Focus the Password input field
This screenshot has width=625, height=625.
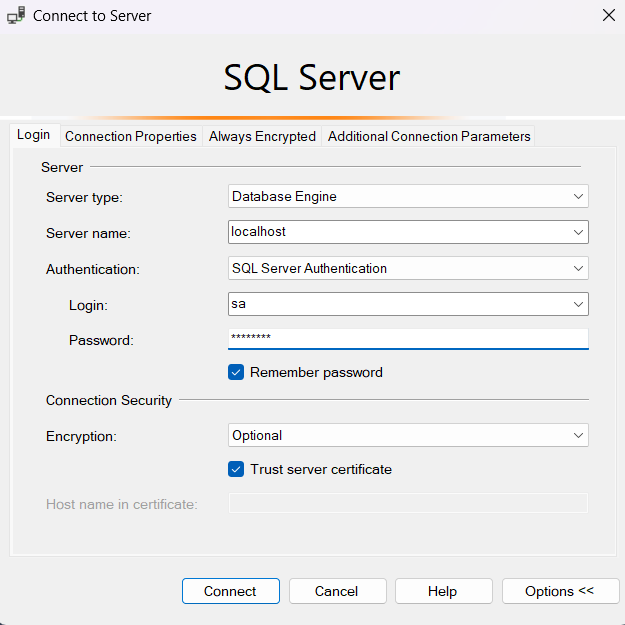coord(408,339)
